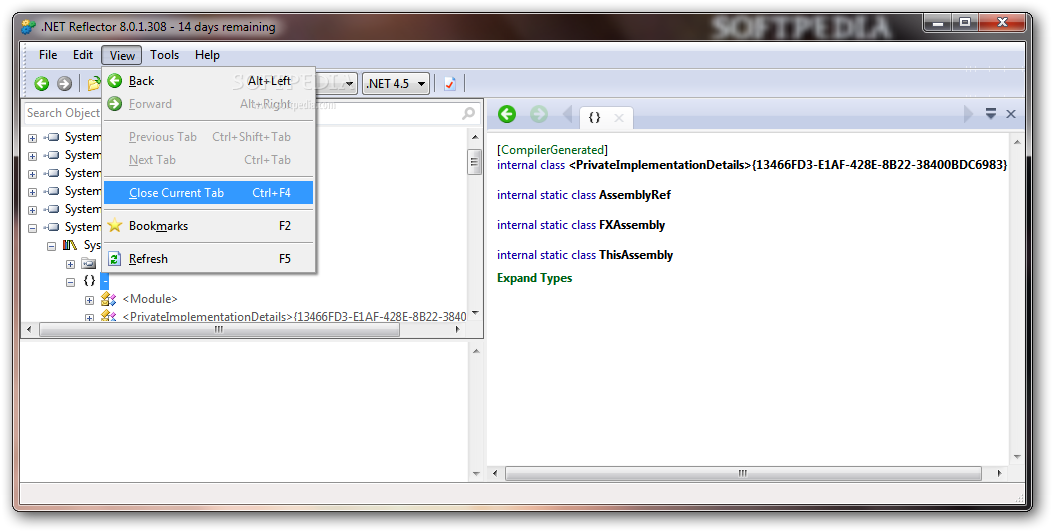Click the code pane's vertical scroll up arrow
This screenshot has width=1053, height=532.
(1017, 142)
